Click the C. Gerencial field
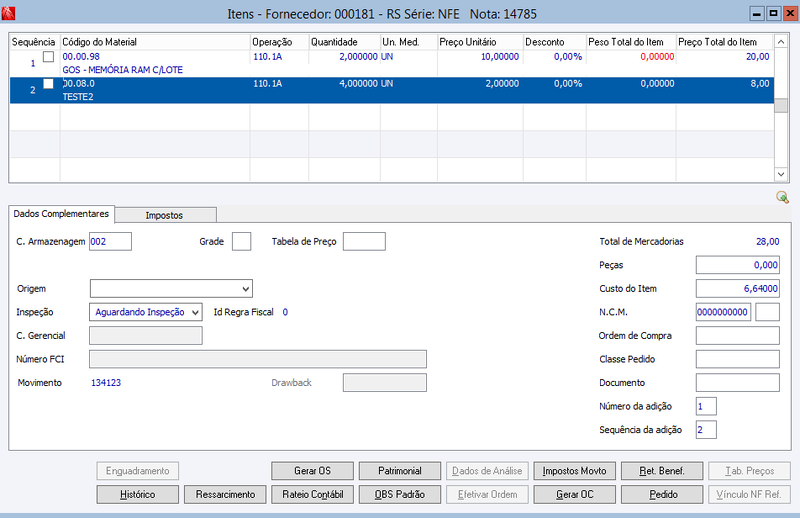This screenshot has width=800, height=518. pos(146,335)
